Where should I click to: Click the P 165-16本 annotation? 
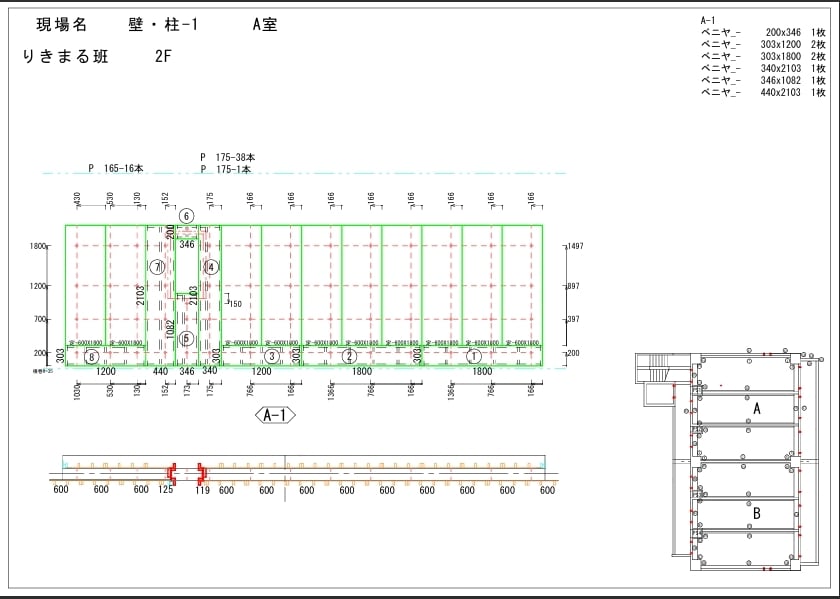point(116,168)
